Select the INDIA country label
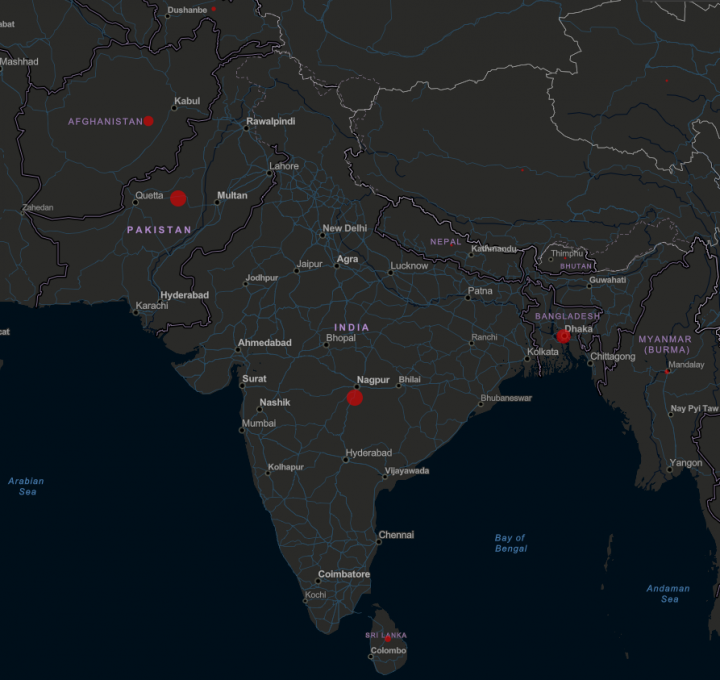720x680 pixels. click(x=351, y=328)
